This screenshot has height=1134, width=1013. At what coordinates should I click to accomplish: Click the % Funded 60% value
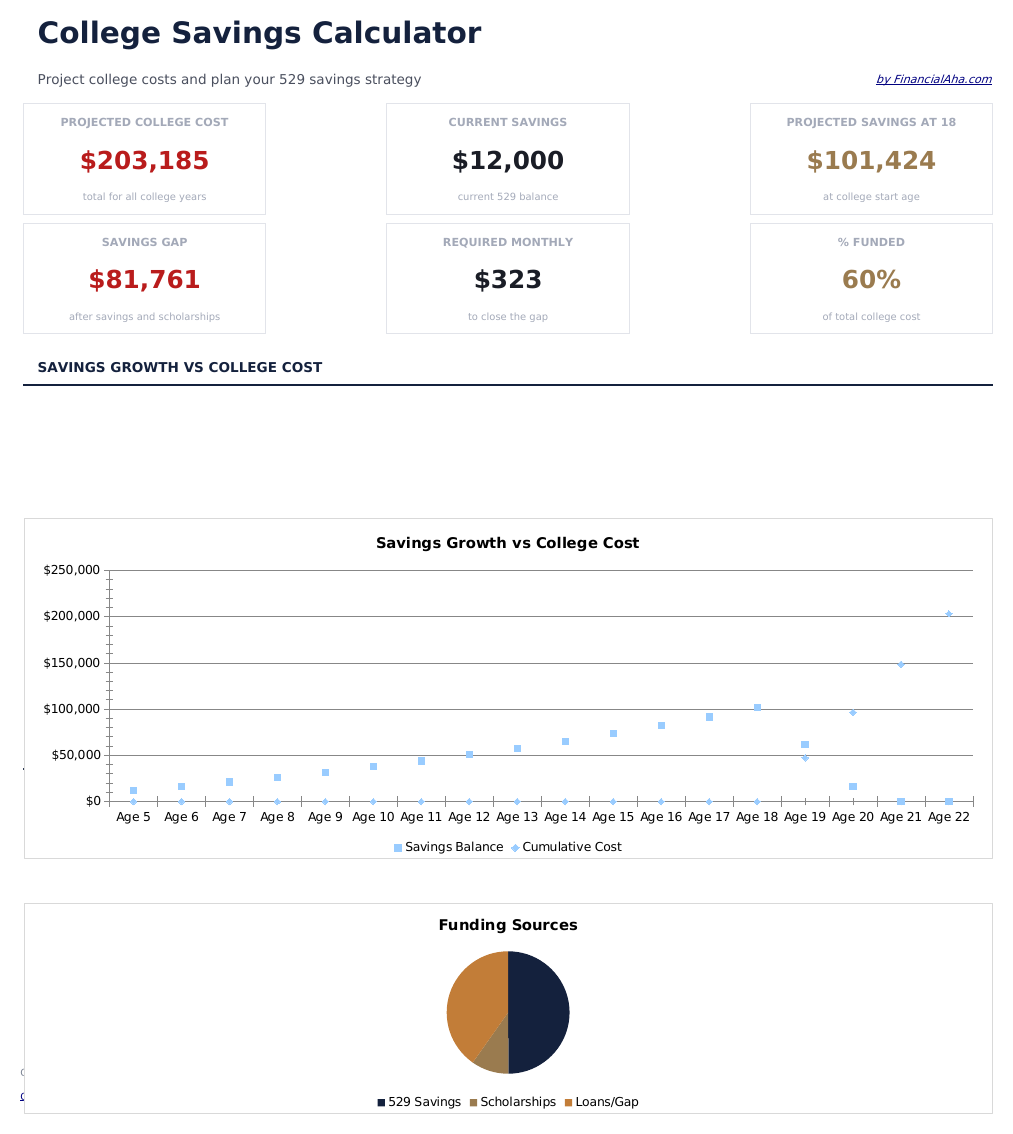tap(871, 280)
